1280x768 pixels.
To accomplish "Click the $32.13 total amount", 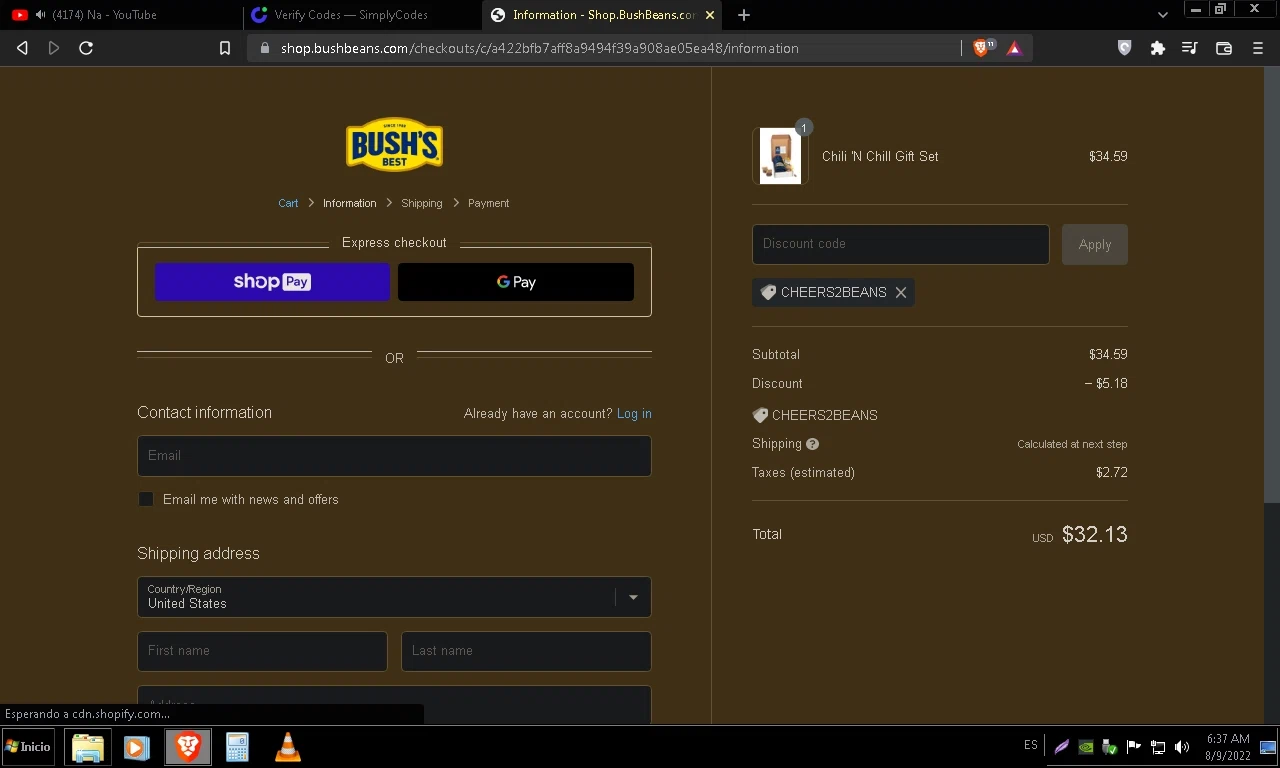I will click(1094, 534).
